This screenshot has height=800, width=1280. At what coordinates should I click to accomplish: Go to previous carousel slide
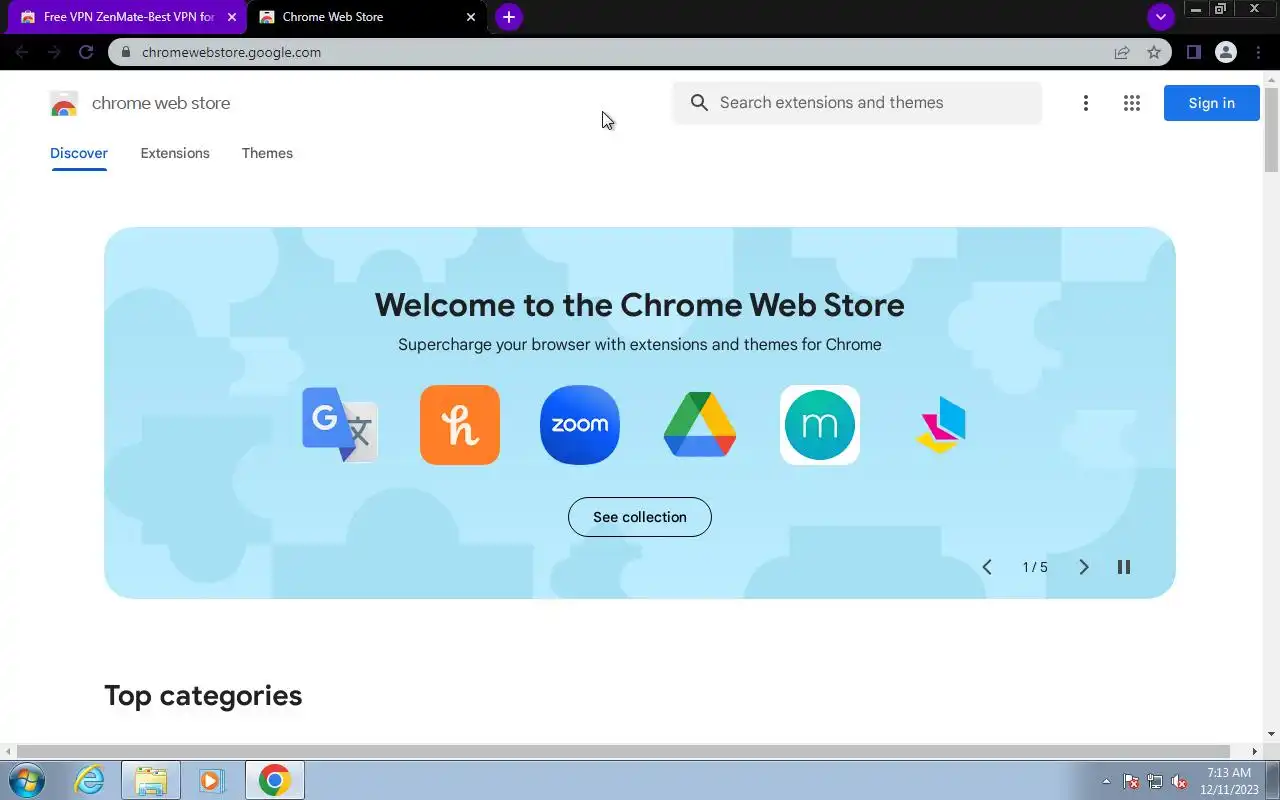987,567
